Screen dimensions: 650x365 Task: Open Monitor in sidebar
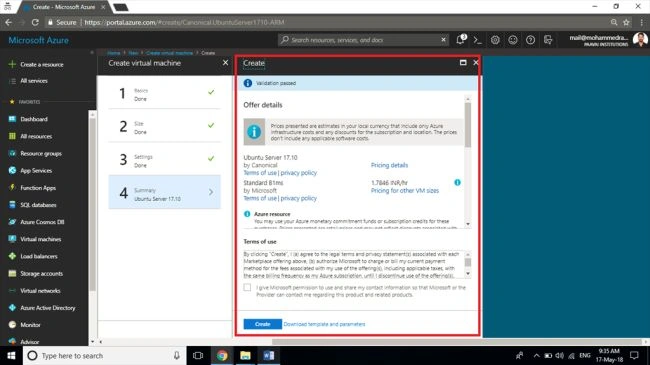(30, 325)
